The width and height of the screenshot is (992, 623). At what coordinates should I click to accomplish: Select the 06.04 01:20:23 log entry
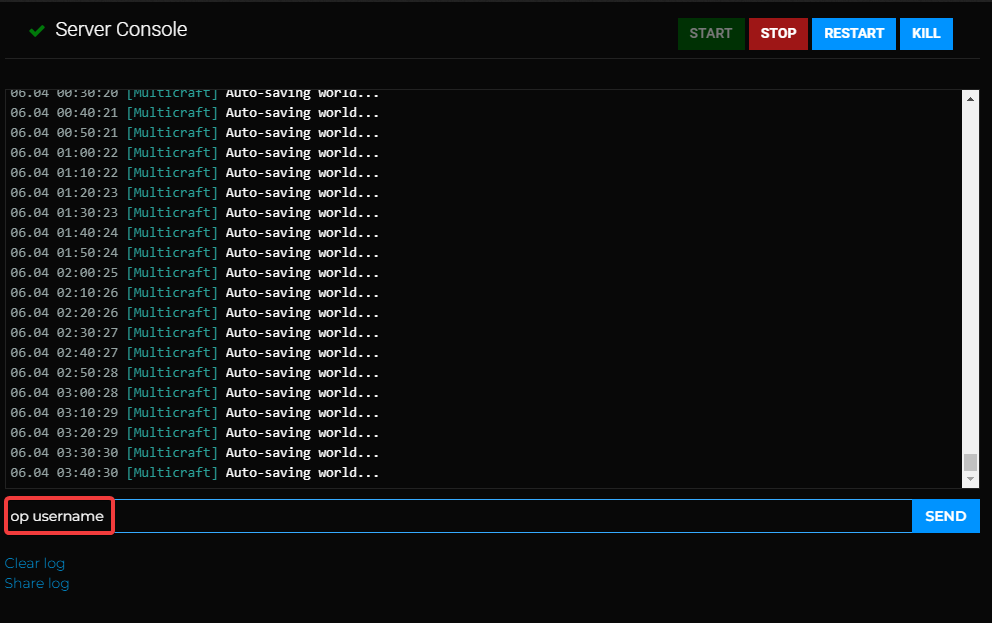coord(195,193)
